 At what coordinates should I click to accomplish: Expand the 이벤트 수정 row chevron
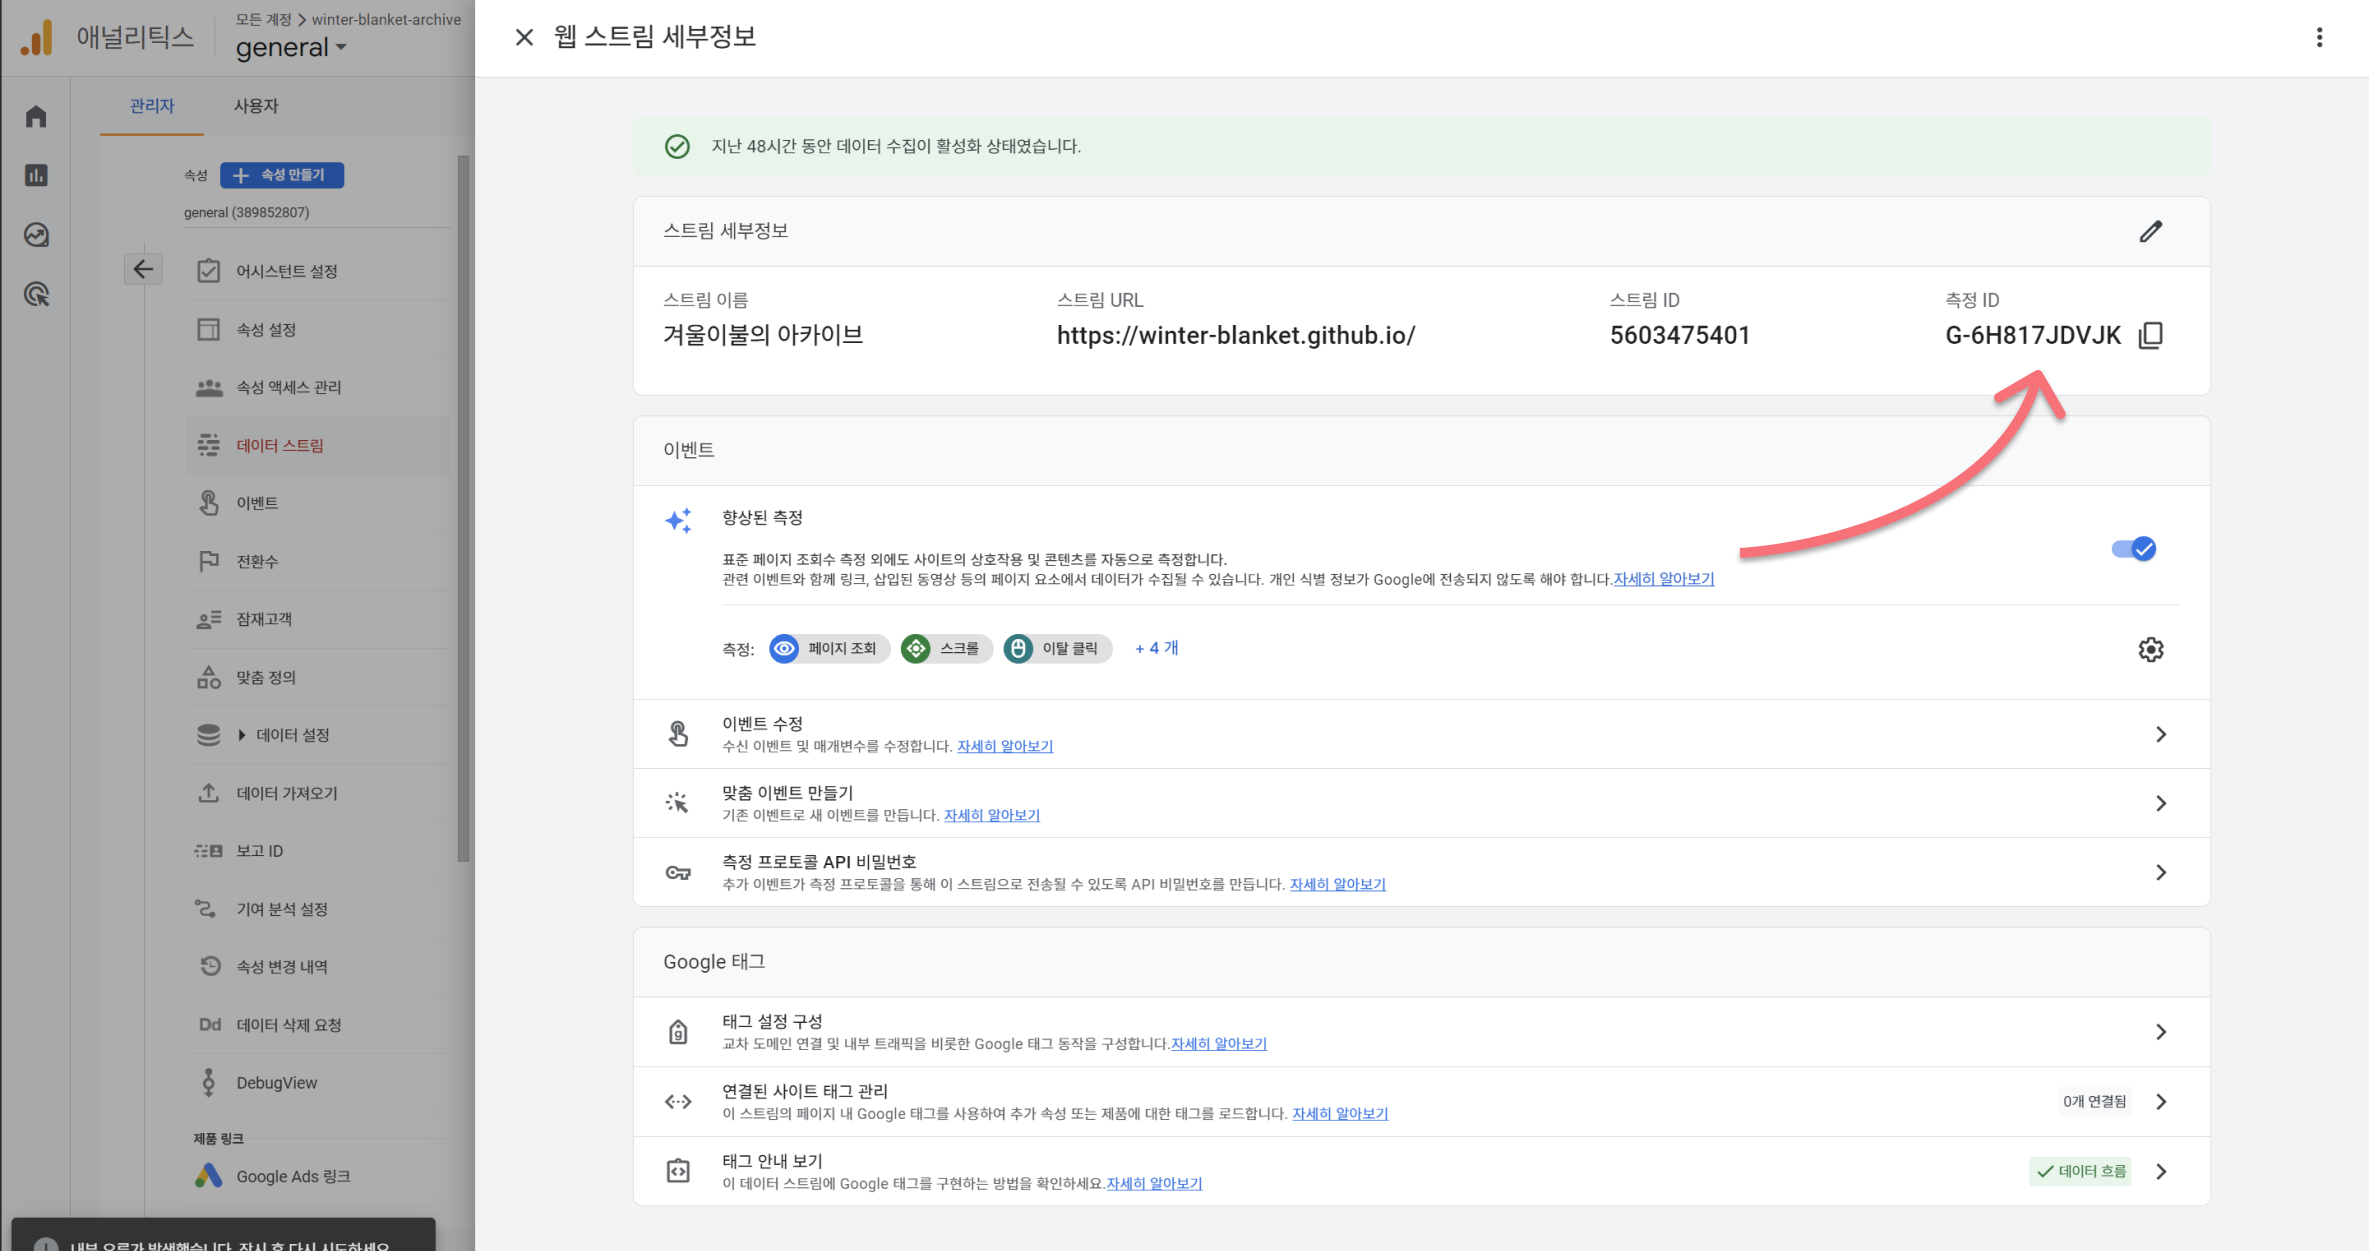click(2161, 734)
